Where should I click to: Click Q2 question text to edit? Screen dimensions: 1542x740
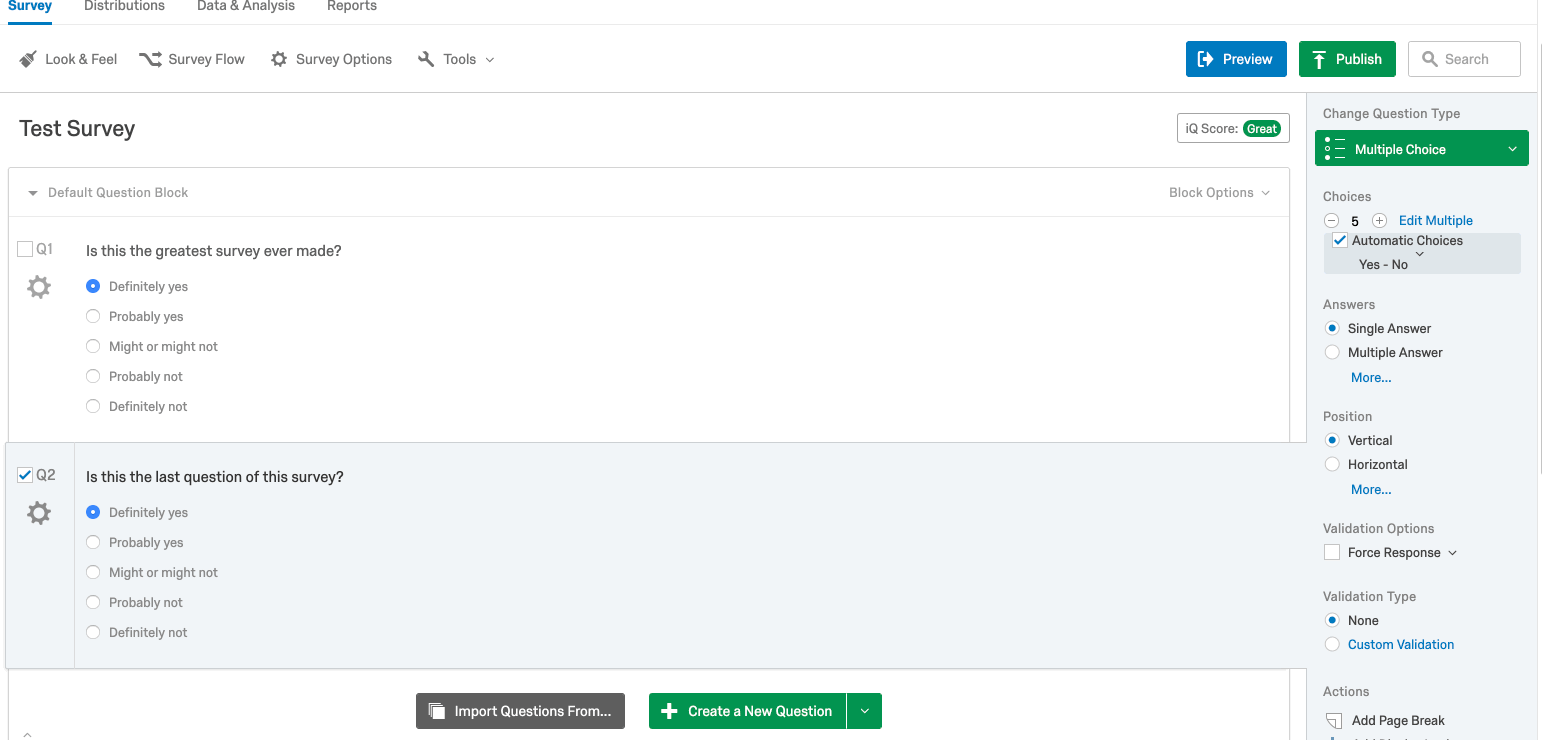215,477
